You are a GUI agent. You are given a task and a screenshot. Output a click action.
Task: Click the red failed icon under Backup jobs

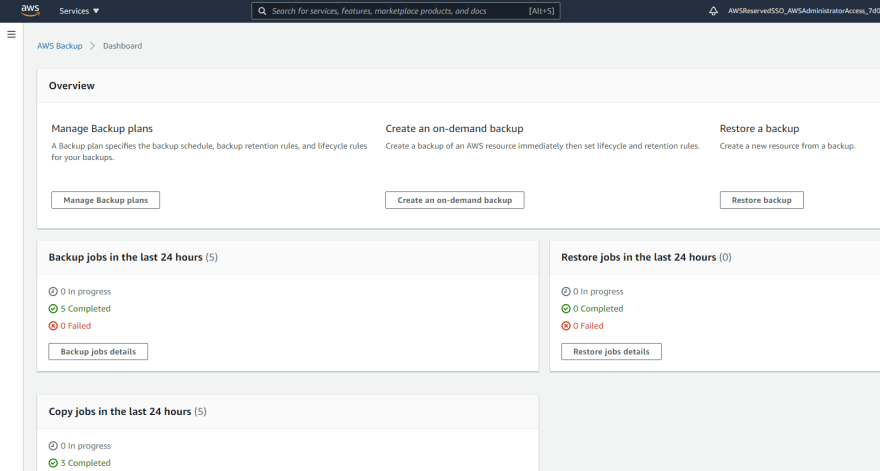tap(53, 326)
